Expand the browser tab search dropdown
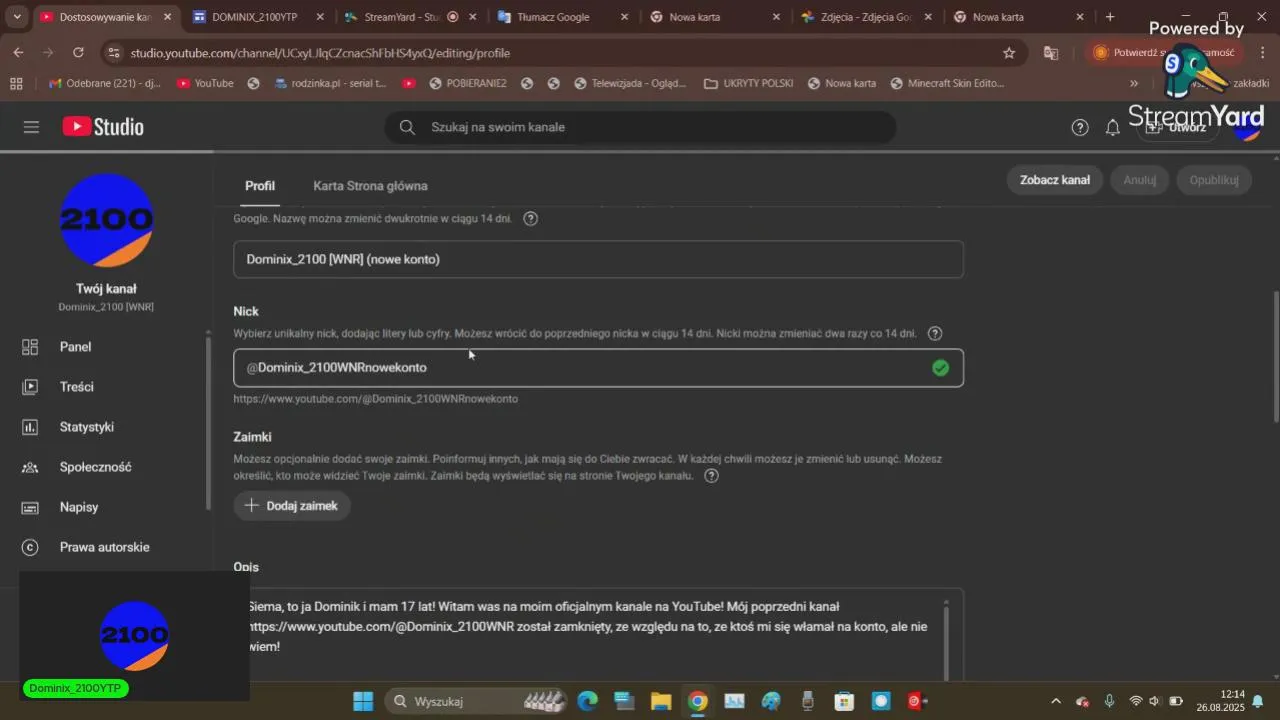 tap(16, 17)
